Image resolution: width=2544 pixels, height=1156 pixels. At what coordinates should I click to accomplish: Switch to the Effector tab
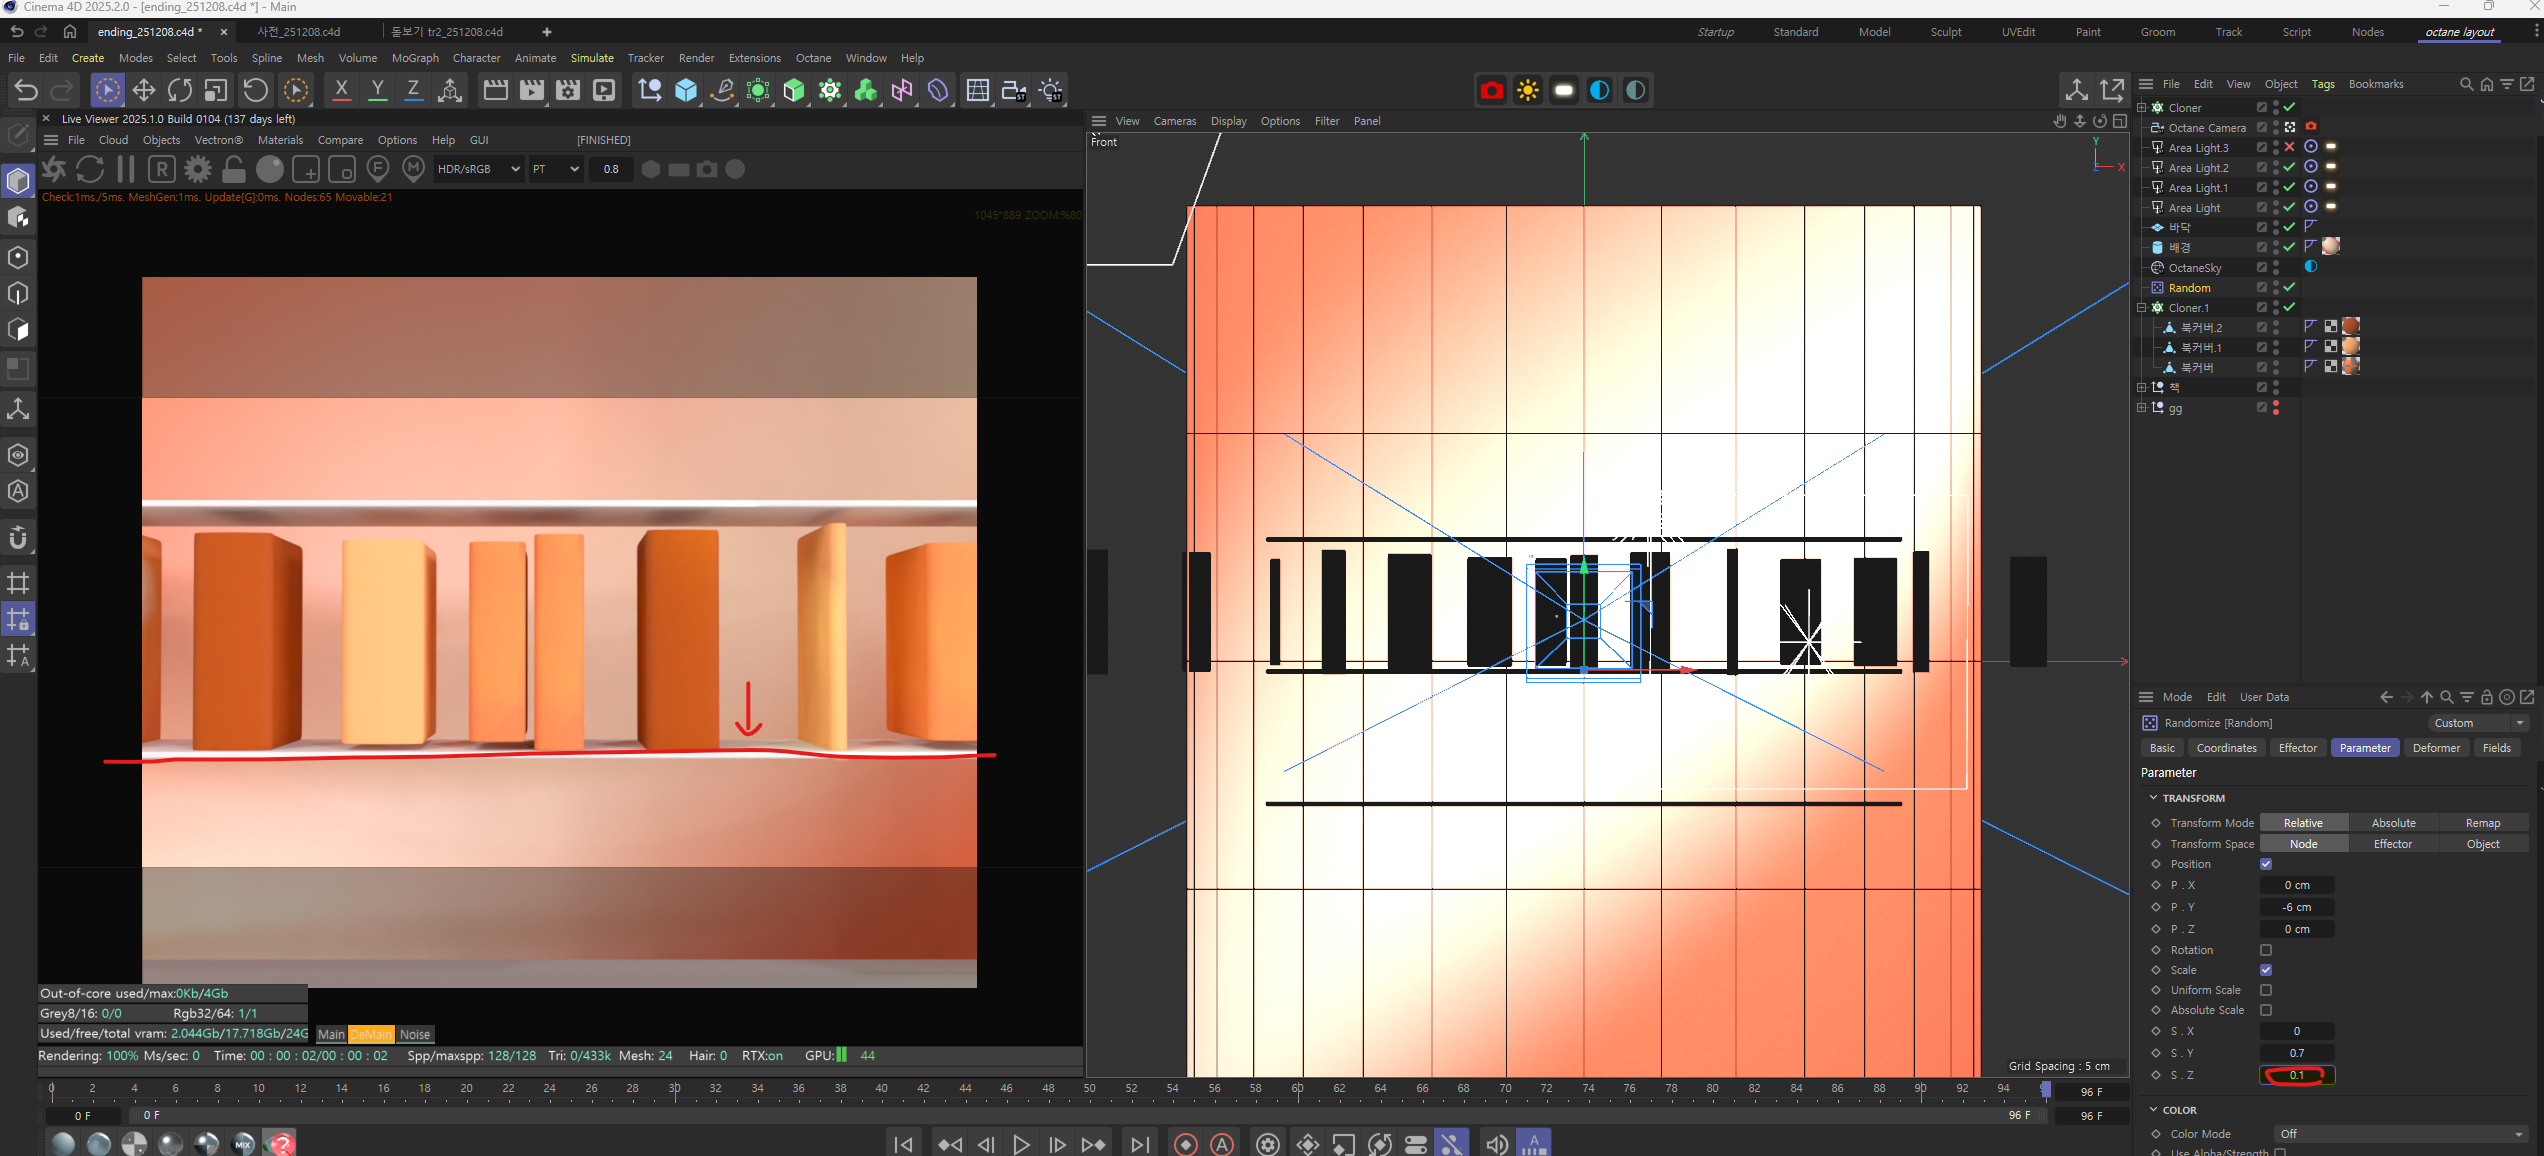coord(2297,748)
